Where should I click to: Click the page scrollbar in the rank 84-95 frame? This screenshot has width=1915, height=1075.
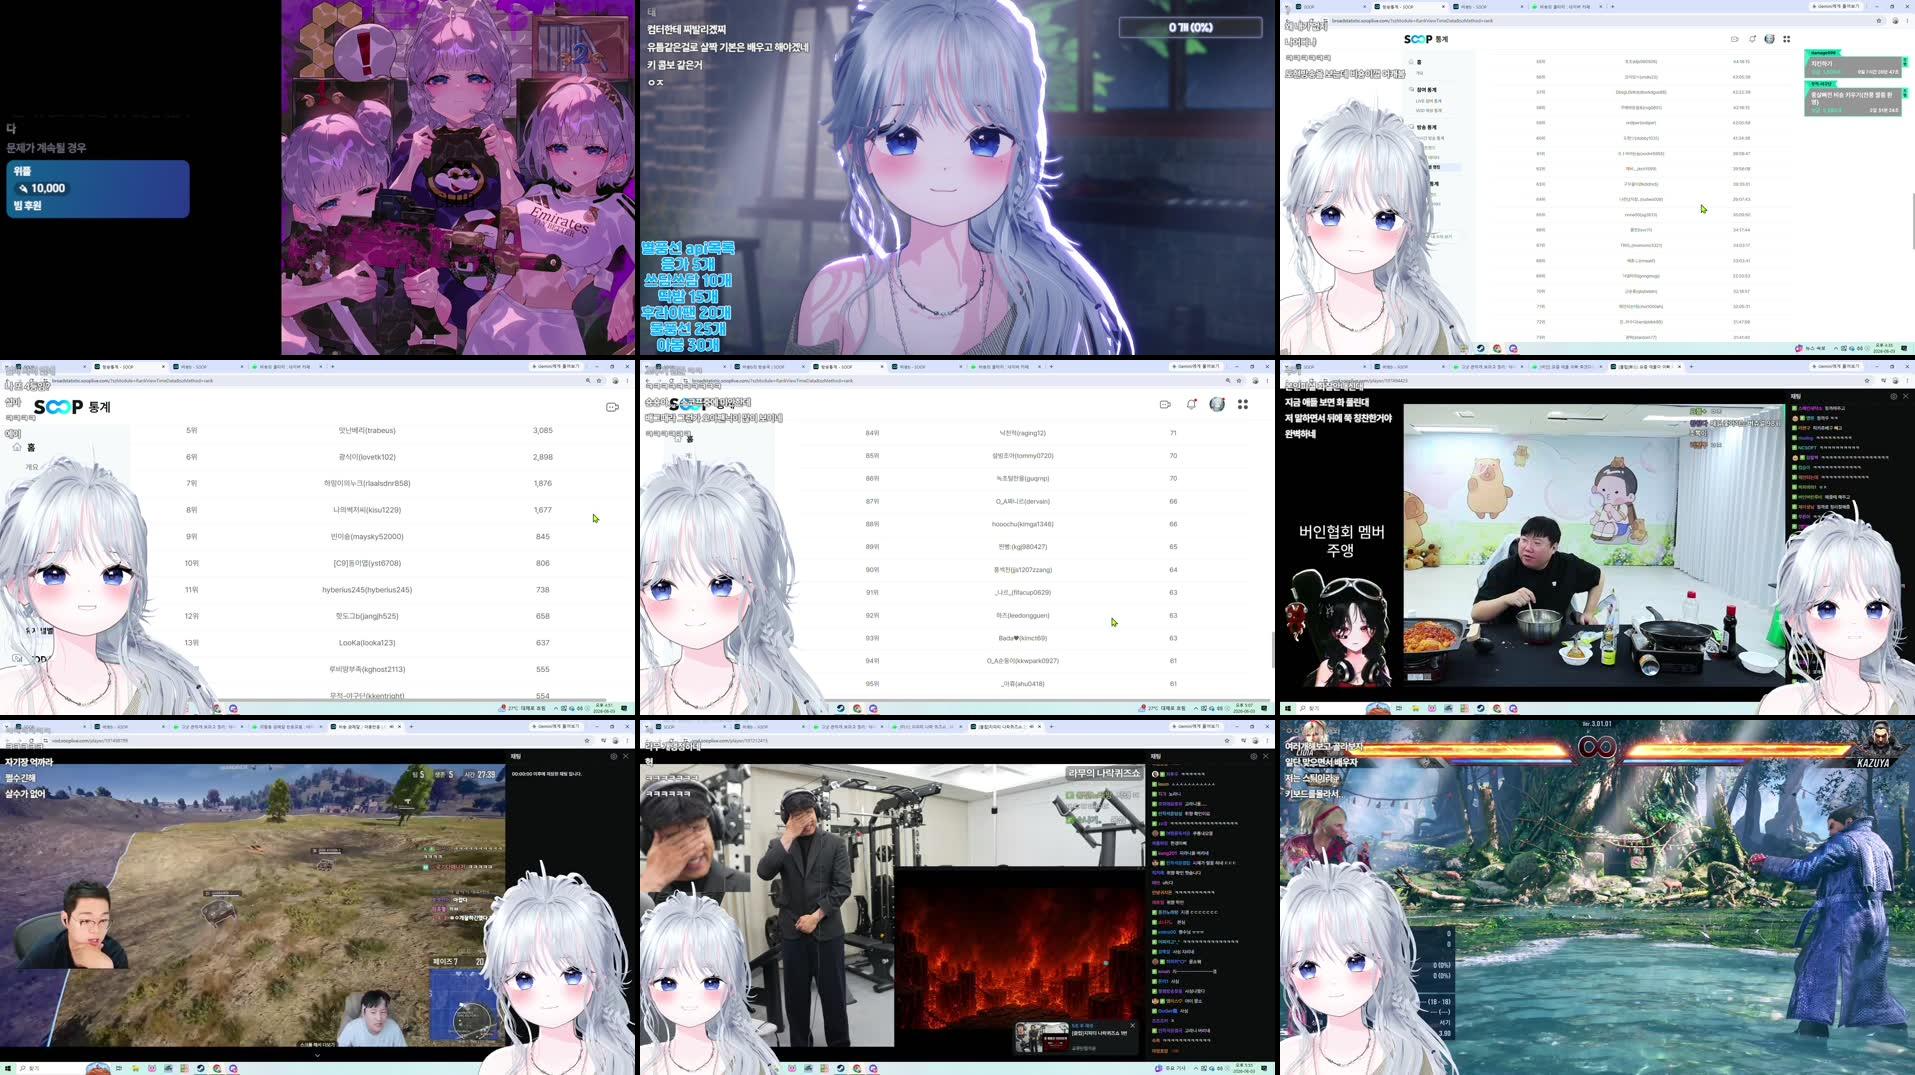click(1272, 650)
